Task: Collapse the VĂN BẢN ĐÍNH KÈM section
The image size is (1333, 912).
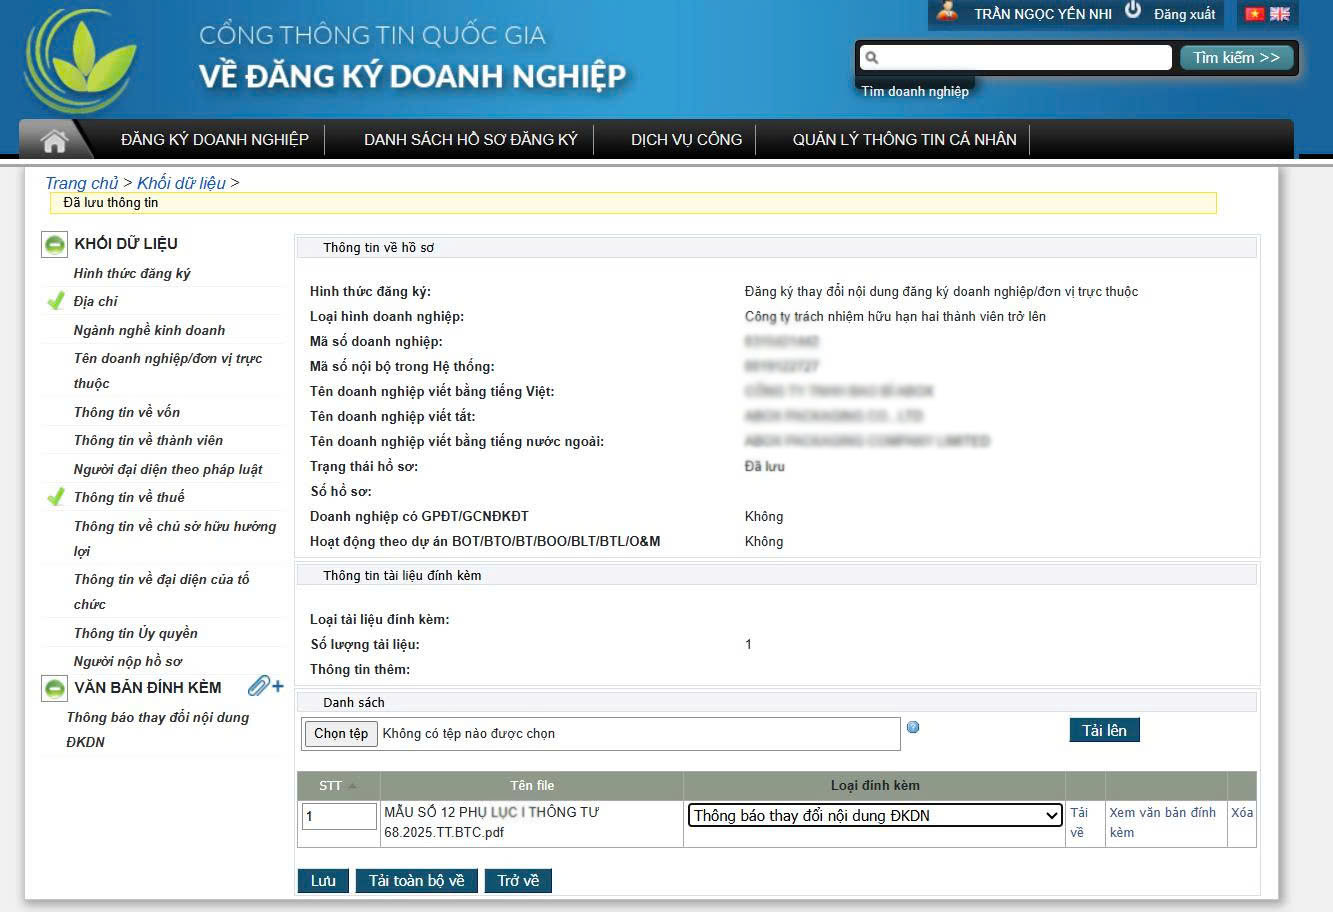Action: pos(55,688)
